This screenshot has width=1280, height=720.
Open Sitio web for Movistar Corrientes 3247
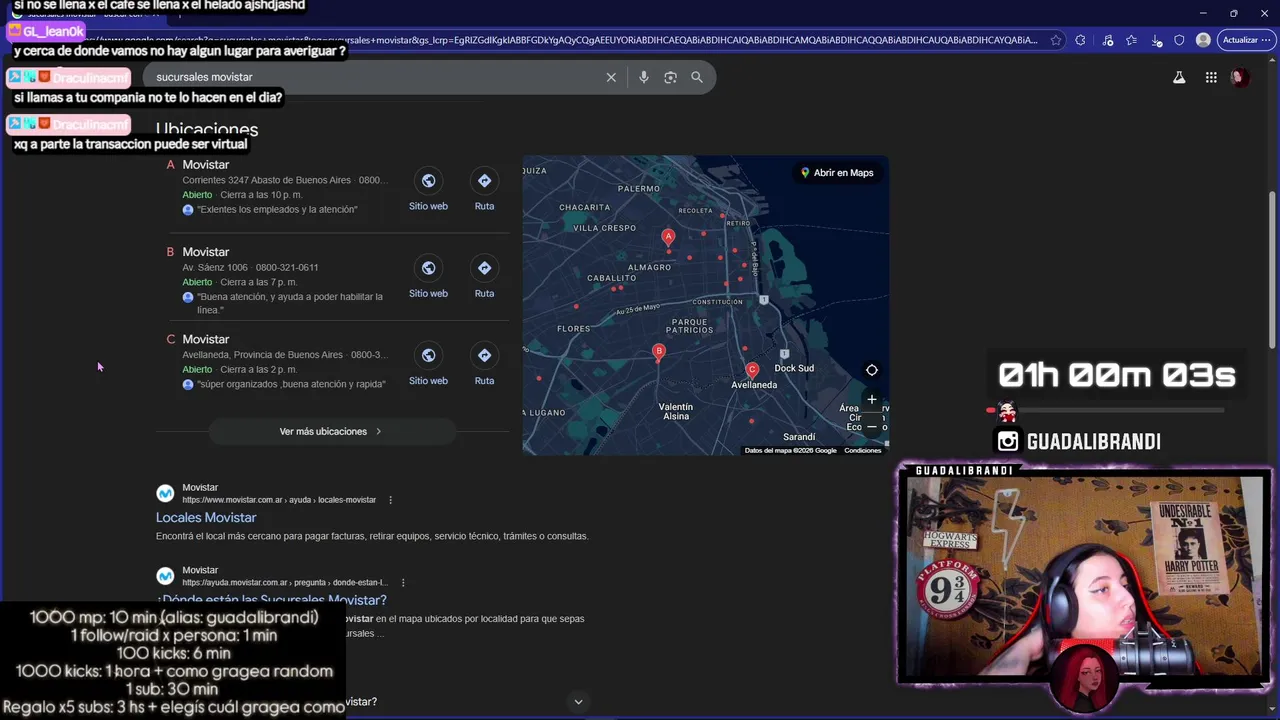point(428,189)
